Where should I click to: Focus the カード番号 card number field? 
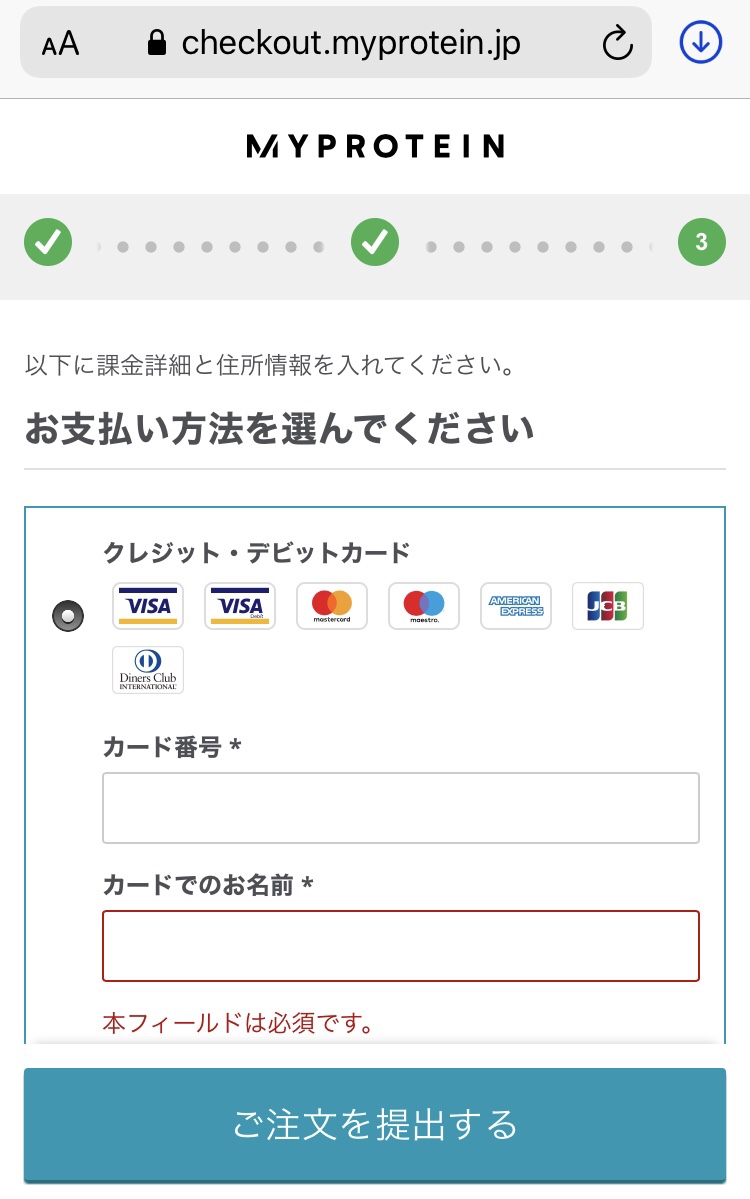click(x=400, y=808)
